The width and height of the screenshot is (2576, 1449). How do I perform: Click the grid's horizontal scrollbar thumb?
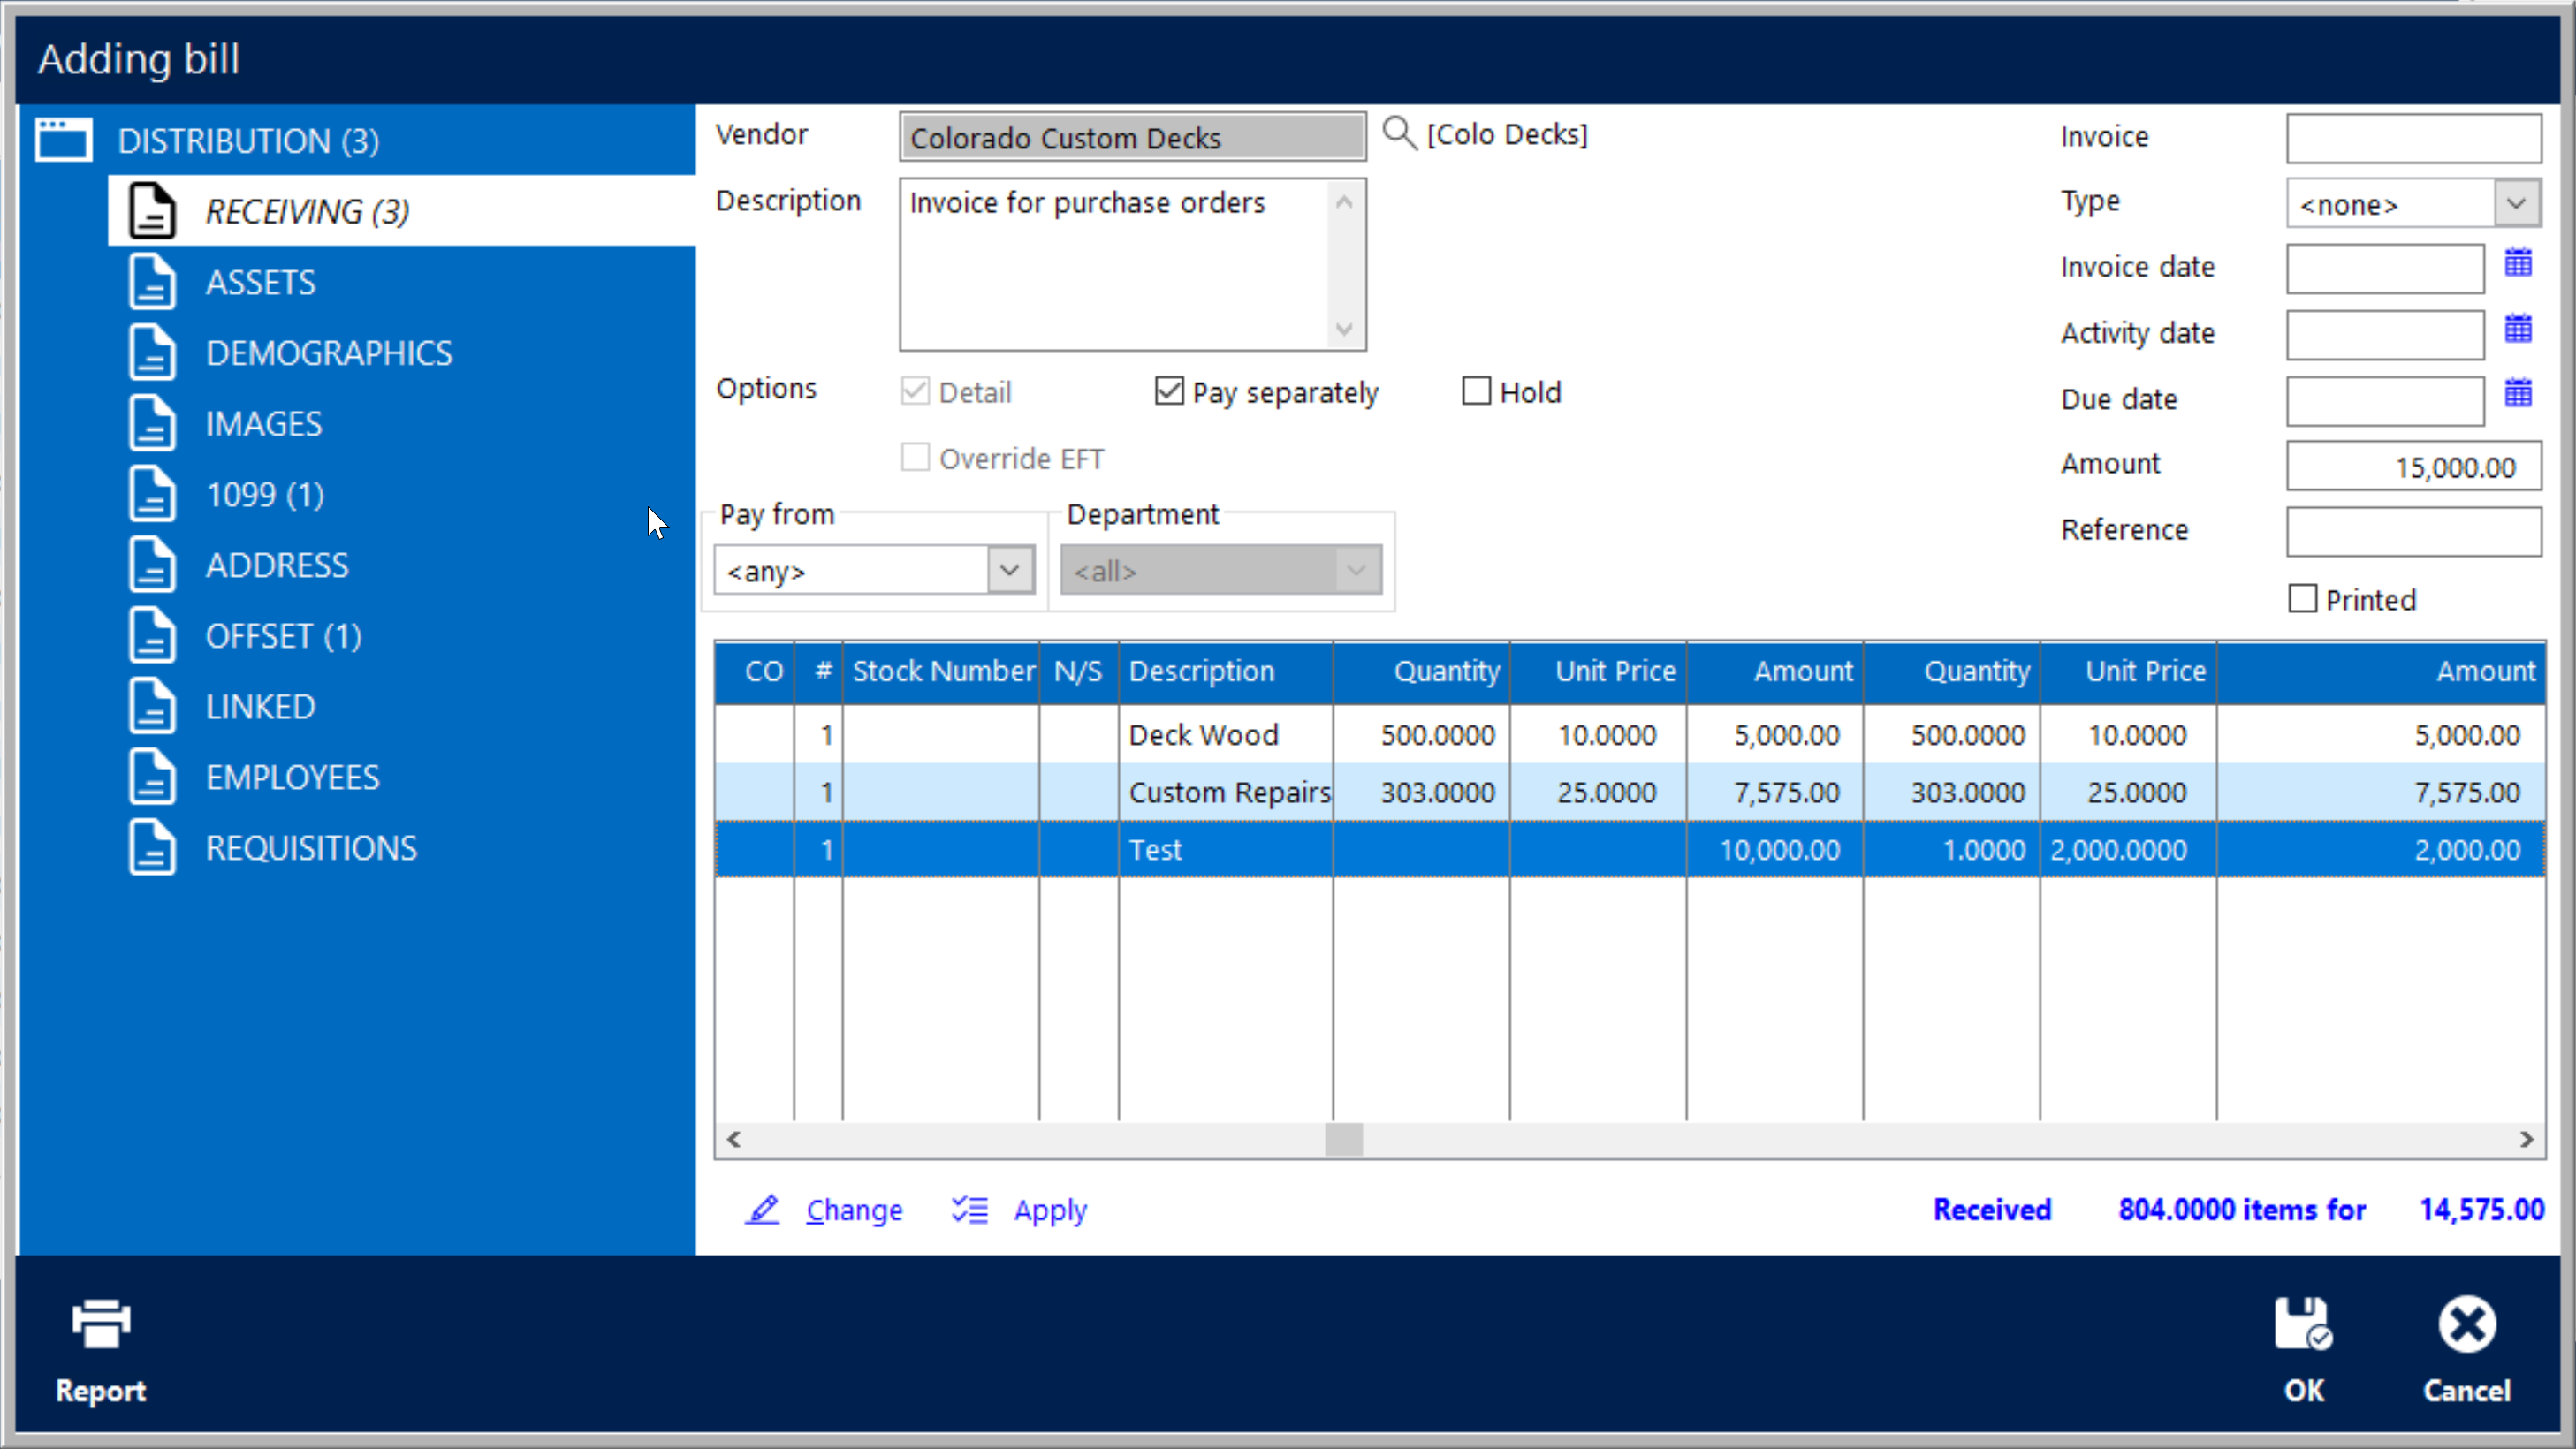(1343, 1139)
